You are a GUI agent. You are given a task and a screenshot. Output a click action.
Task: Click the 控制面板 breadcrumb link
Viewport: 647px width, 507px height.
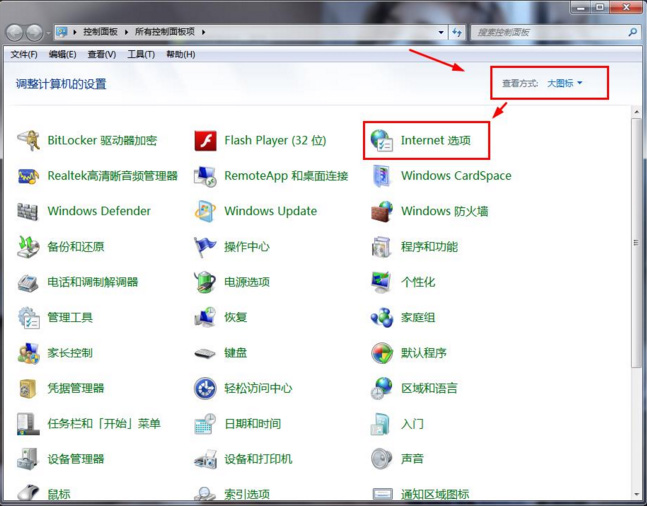pos(100,32)
